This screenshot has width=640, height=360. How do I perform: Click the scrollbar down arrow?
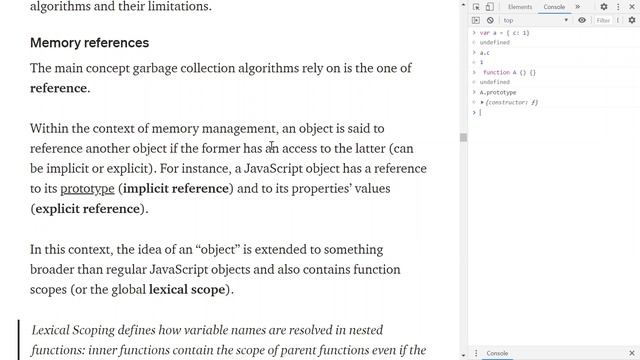(x=463, y=355)
